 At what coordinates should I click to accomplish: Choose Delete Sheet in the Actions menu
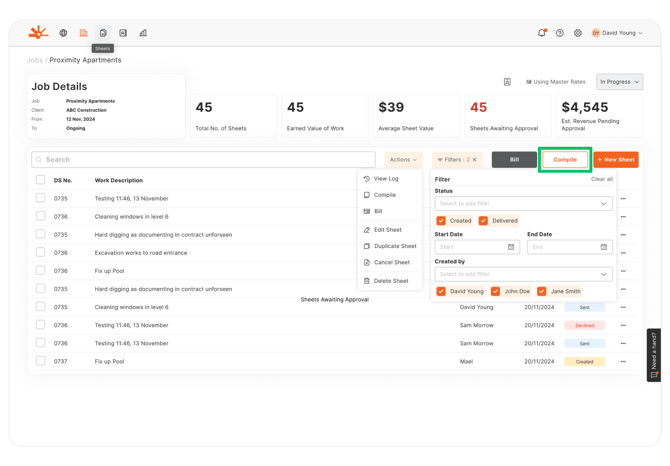pos(391,281)
